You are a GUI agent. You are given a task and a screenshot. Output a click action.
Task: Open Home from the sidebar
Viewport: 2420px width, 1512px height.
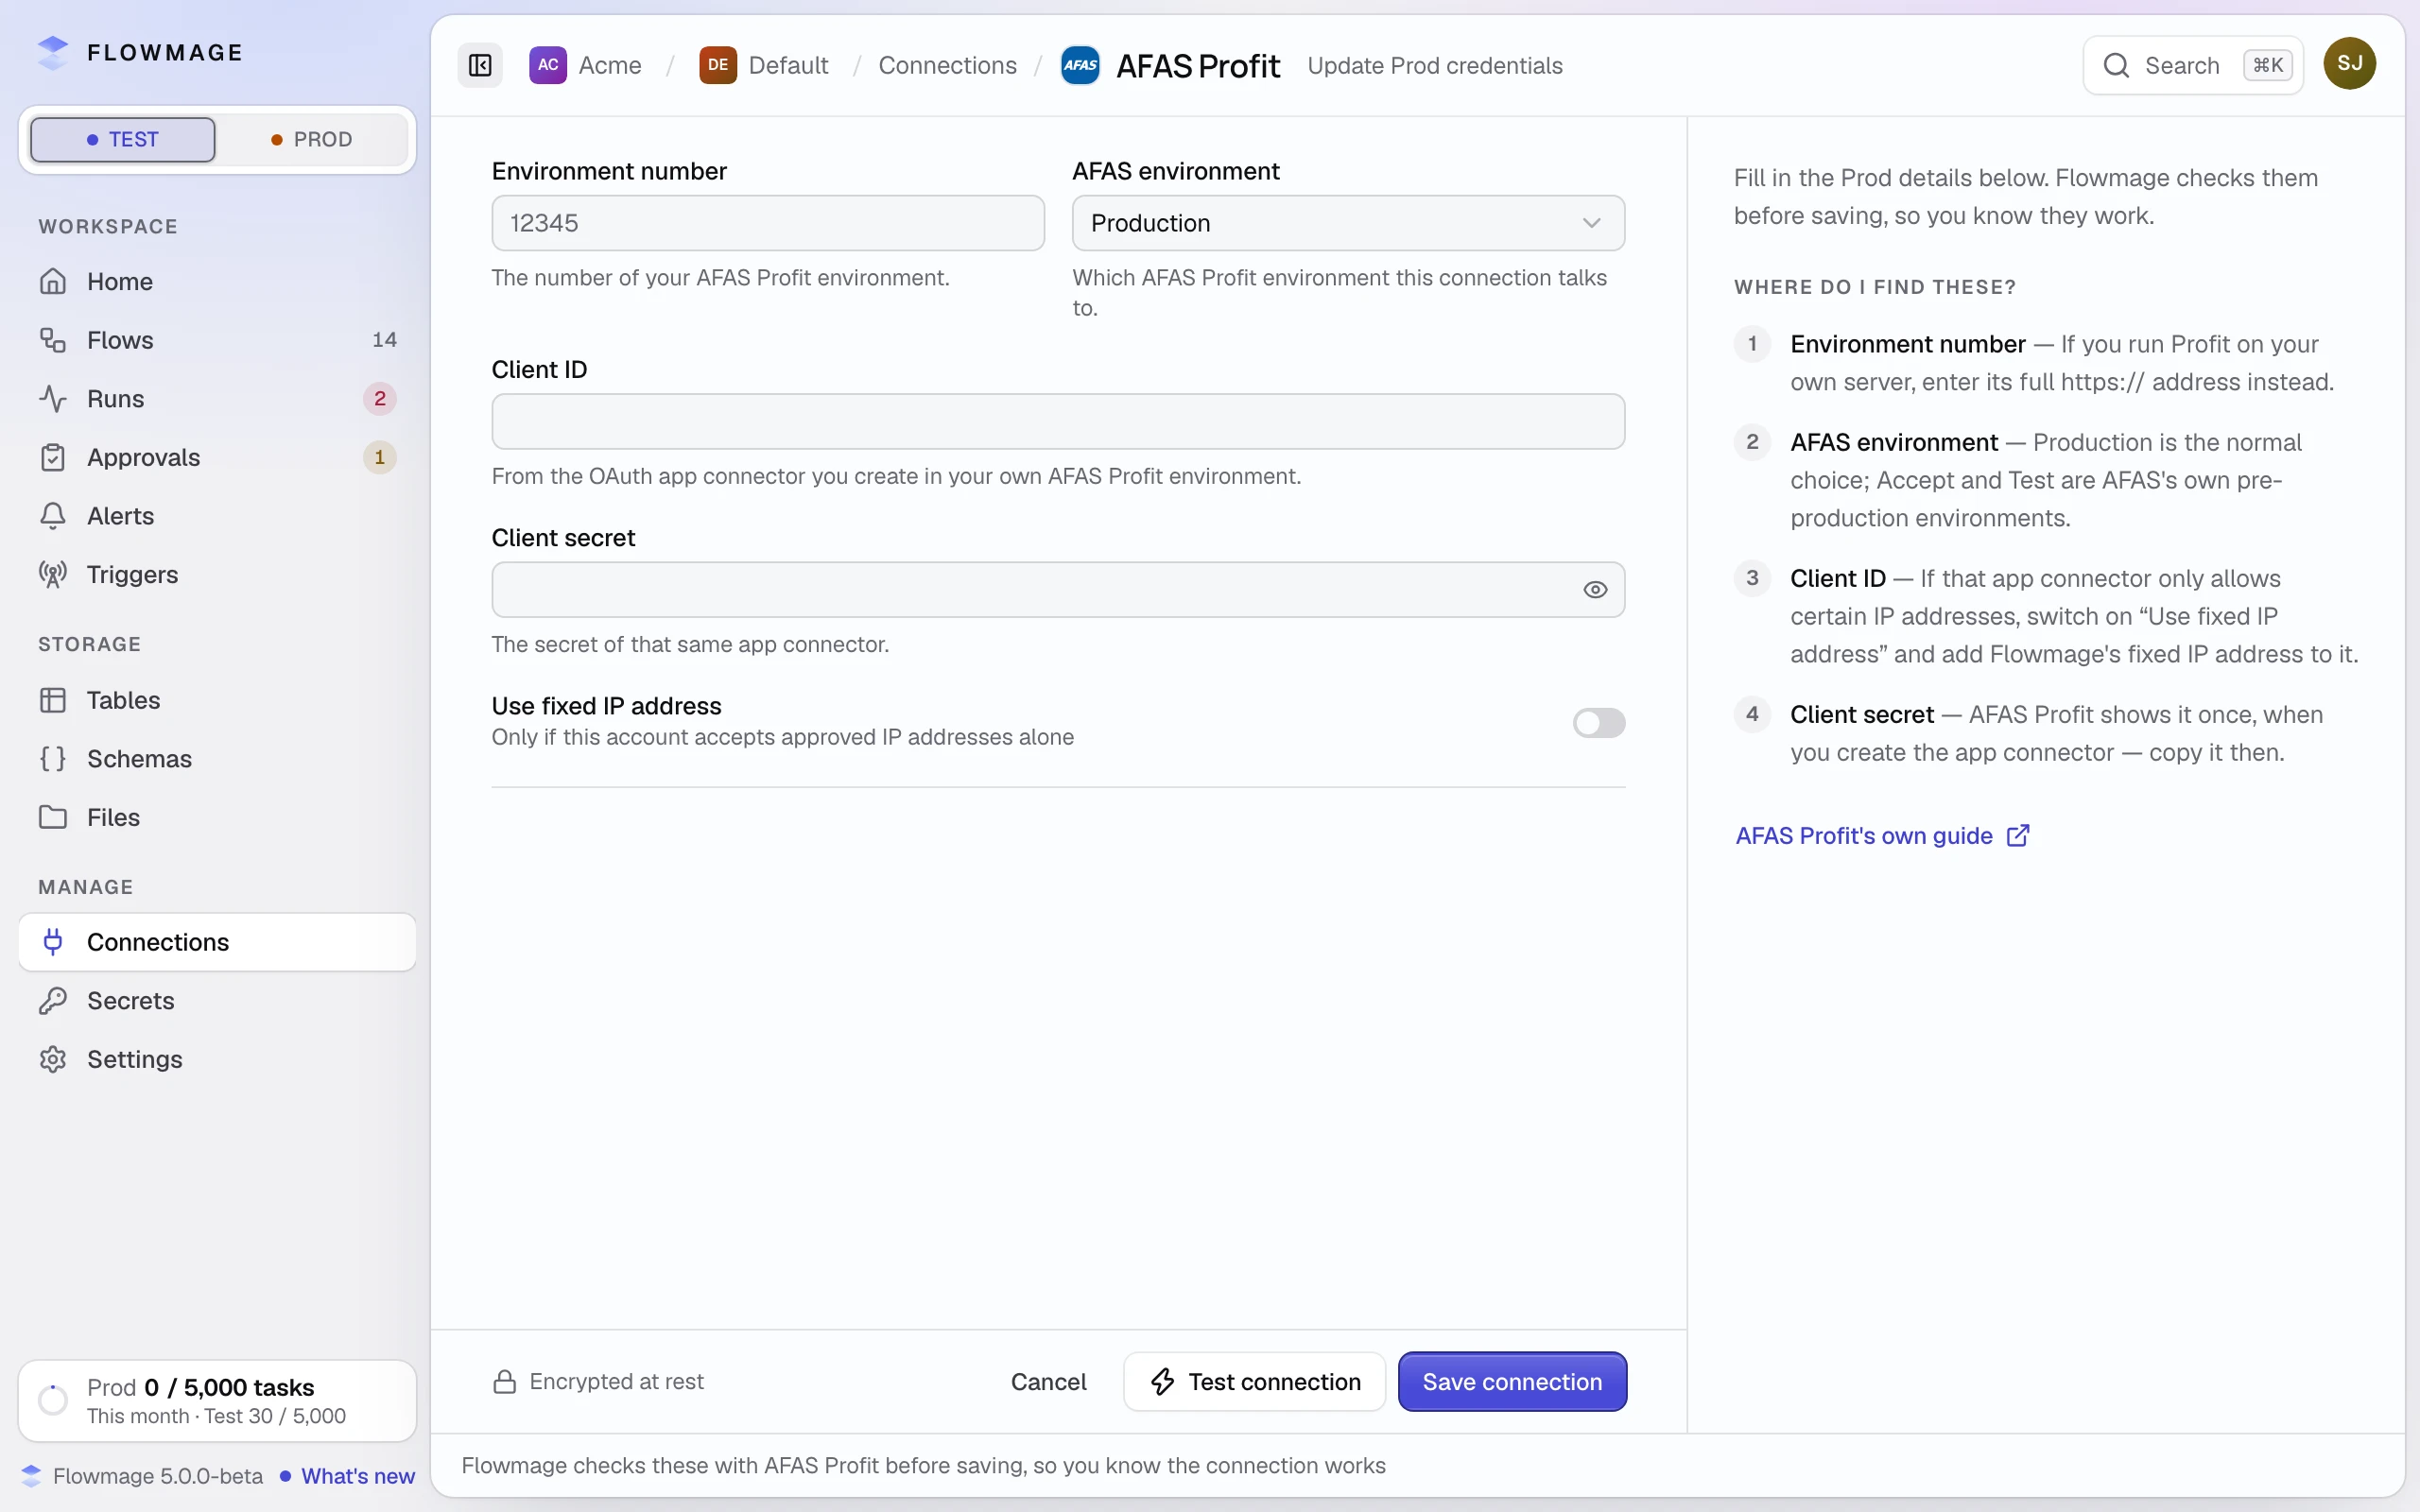coord(217,282)
